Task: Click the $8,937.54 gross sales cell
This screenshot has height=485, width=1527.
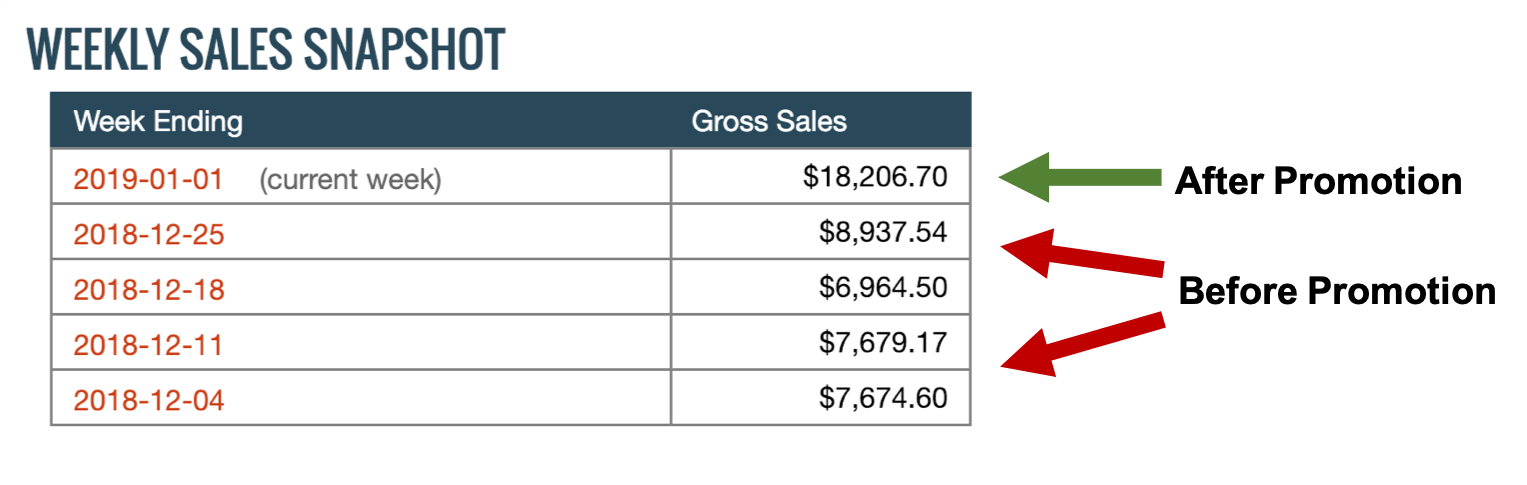Action: tap(821, 232)
